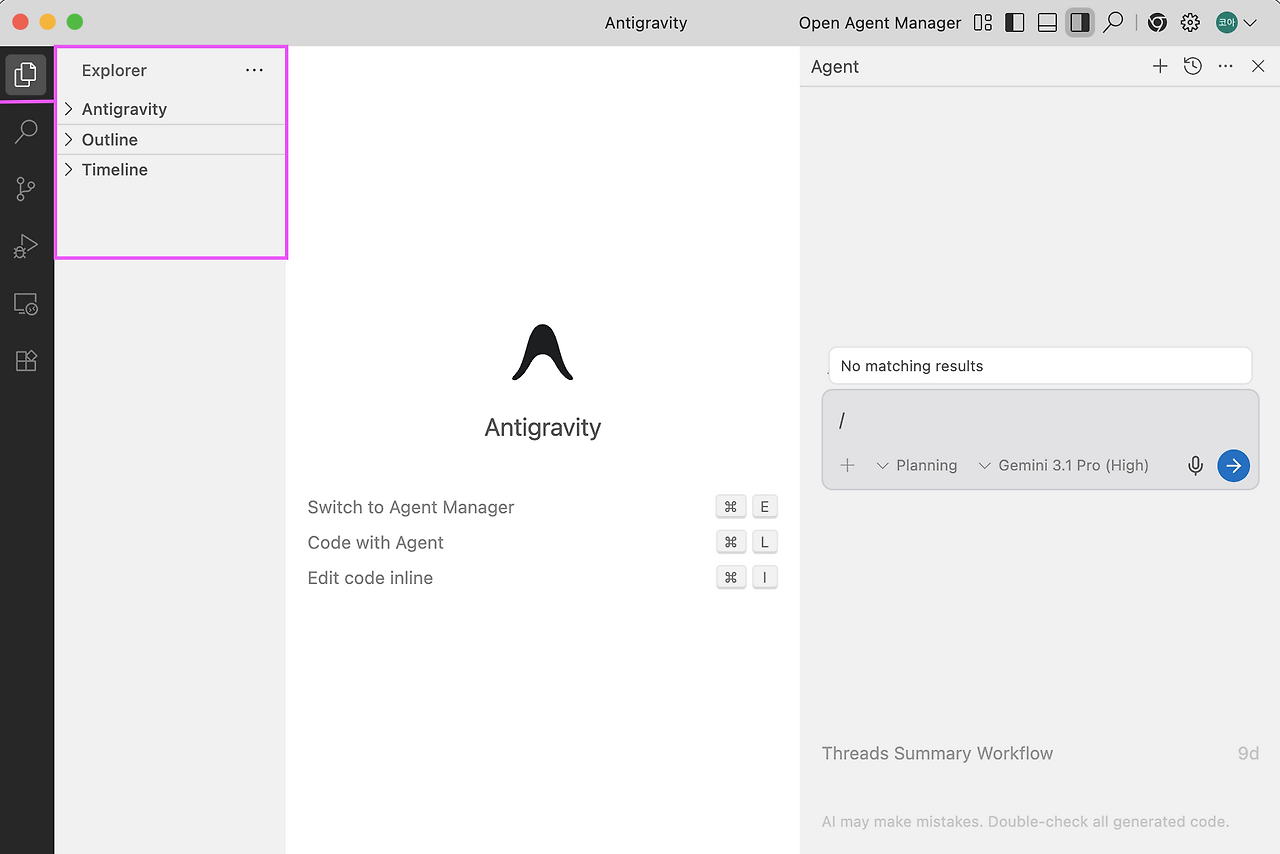
Task: Open the Planning mode dropdown
Action: [917, 465]
